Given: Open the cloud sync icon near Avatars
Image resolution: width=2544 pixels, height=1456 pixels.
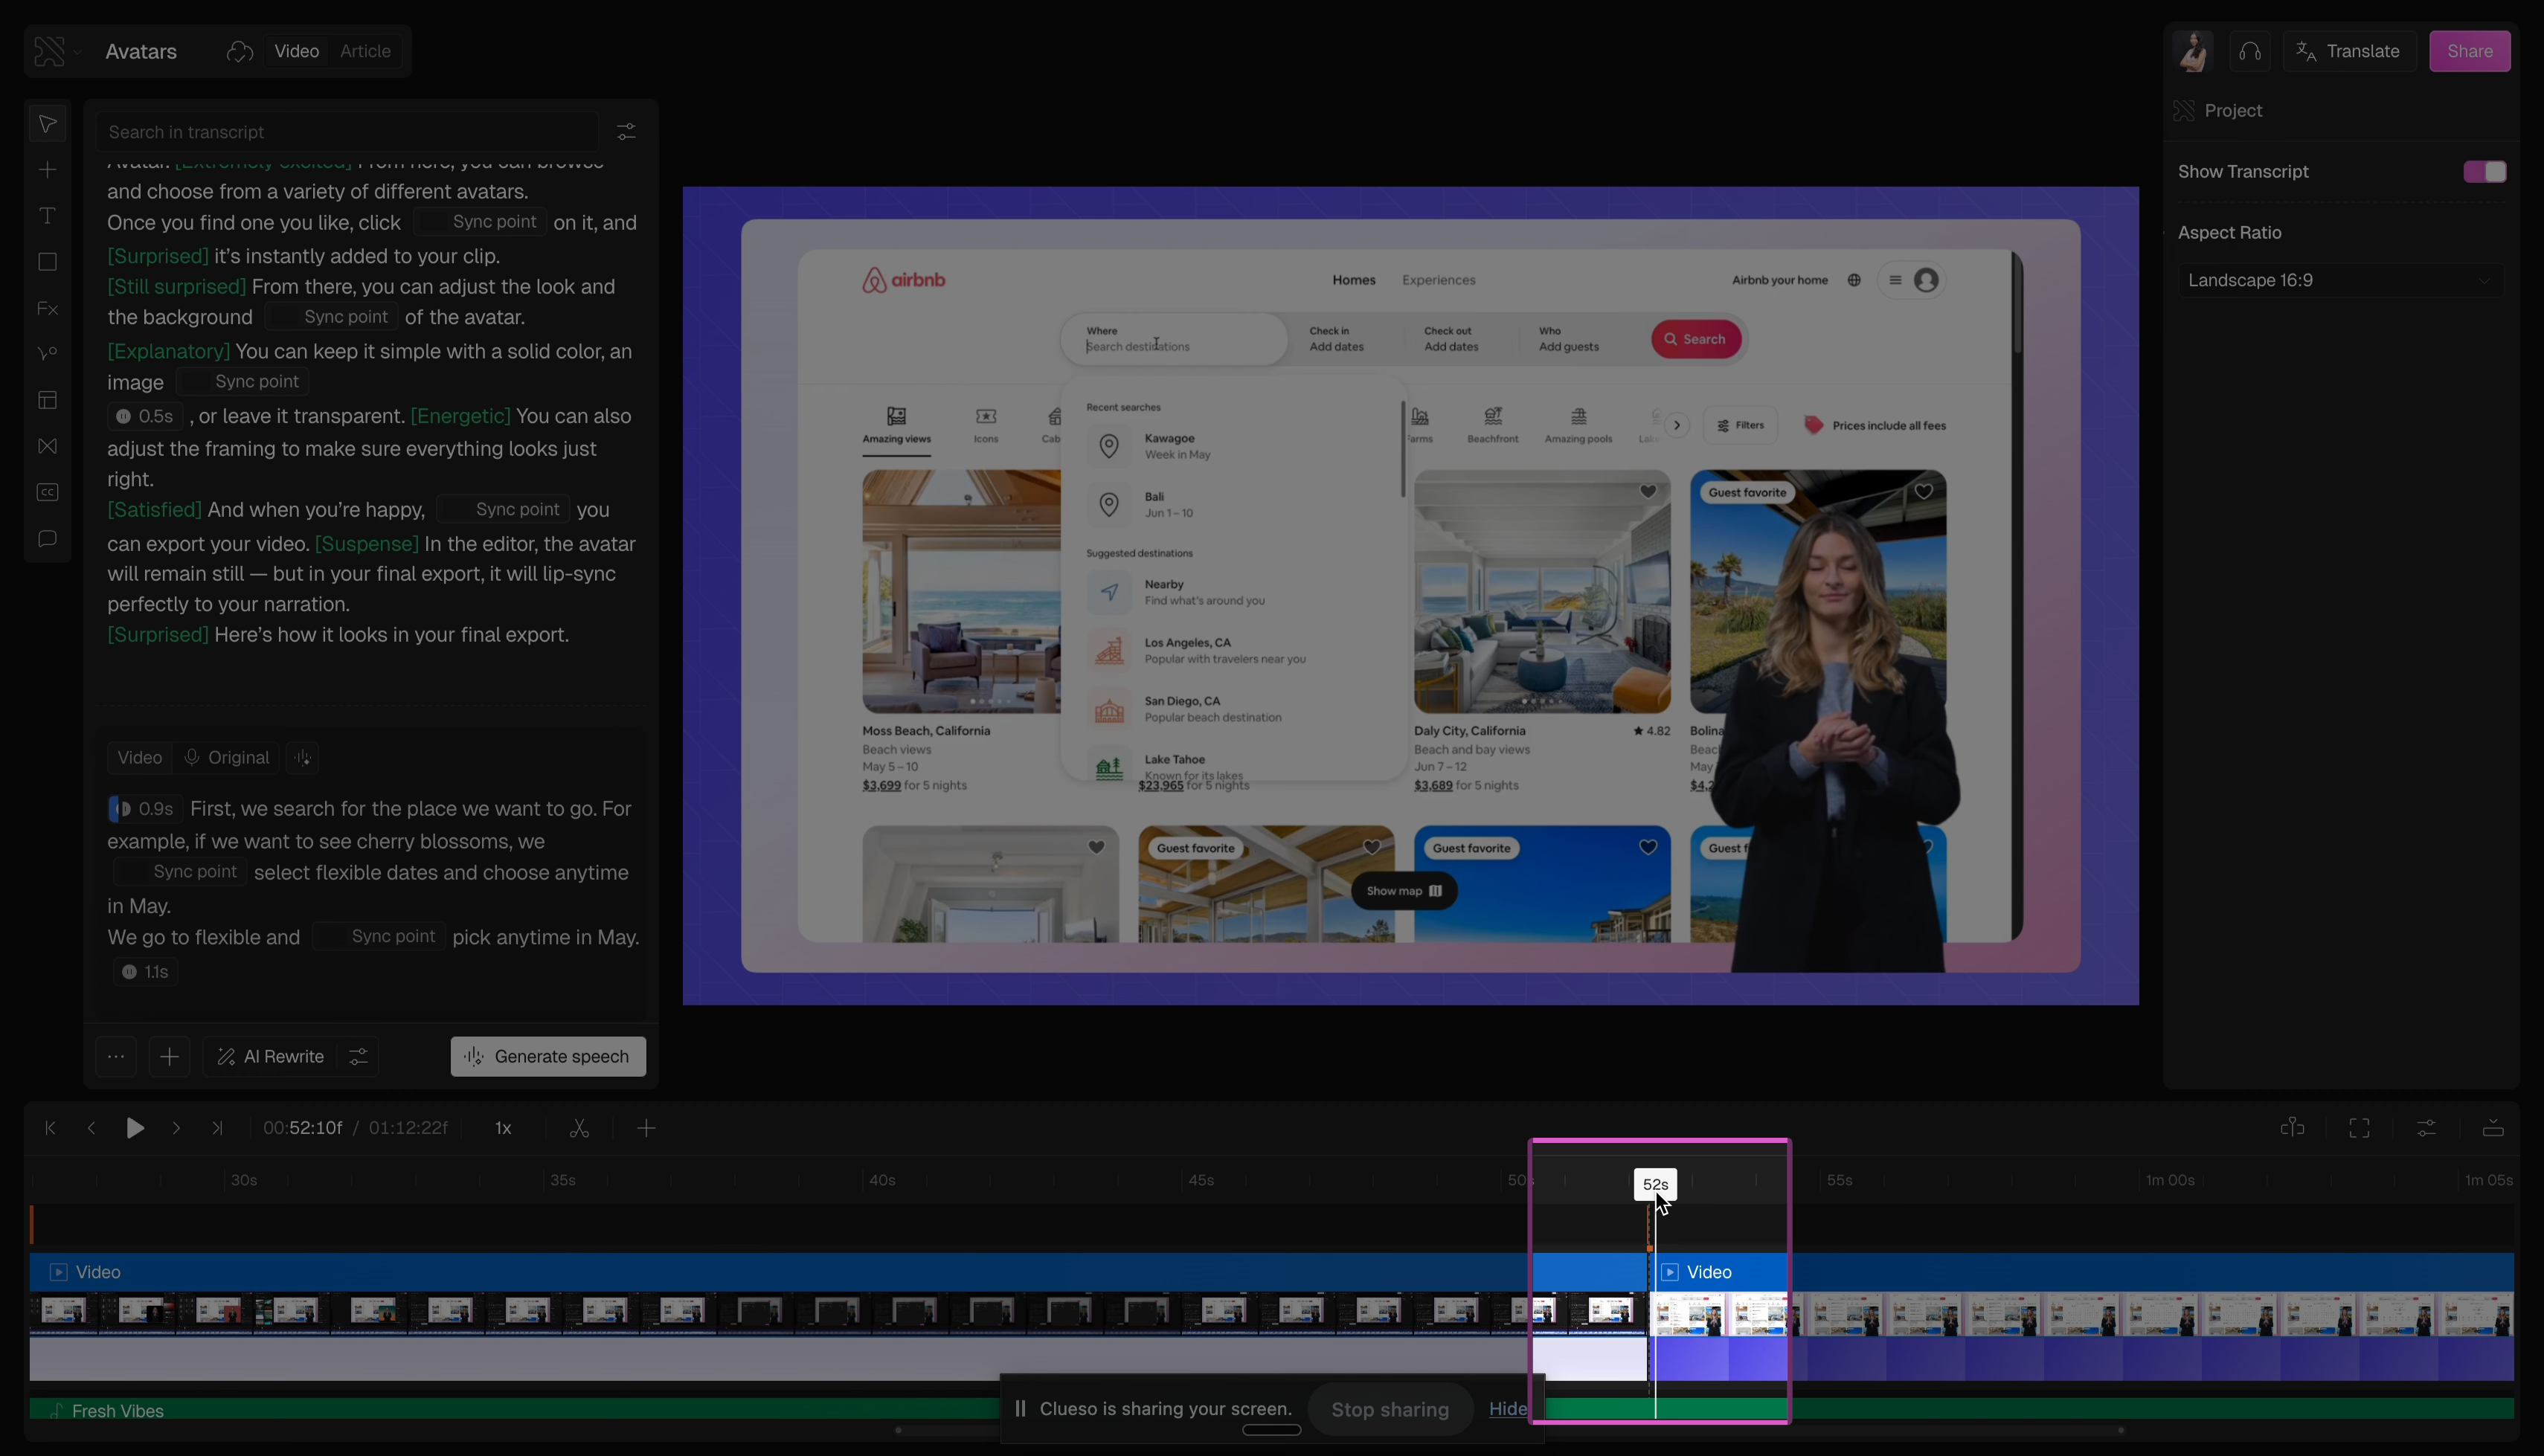Looking at the screenshot, I should pos(240,51).
